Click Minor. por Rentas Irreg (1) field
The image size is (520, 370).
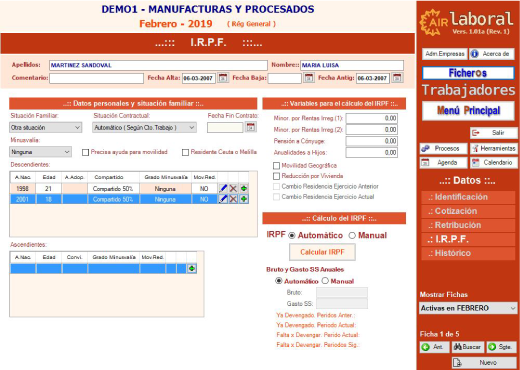click(x=372, y=118)
